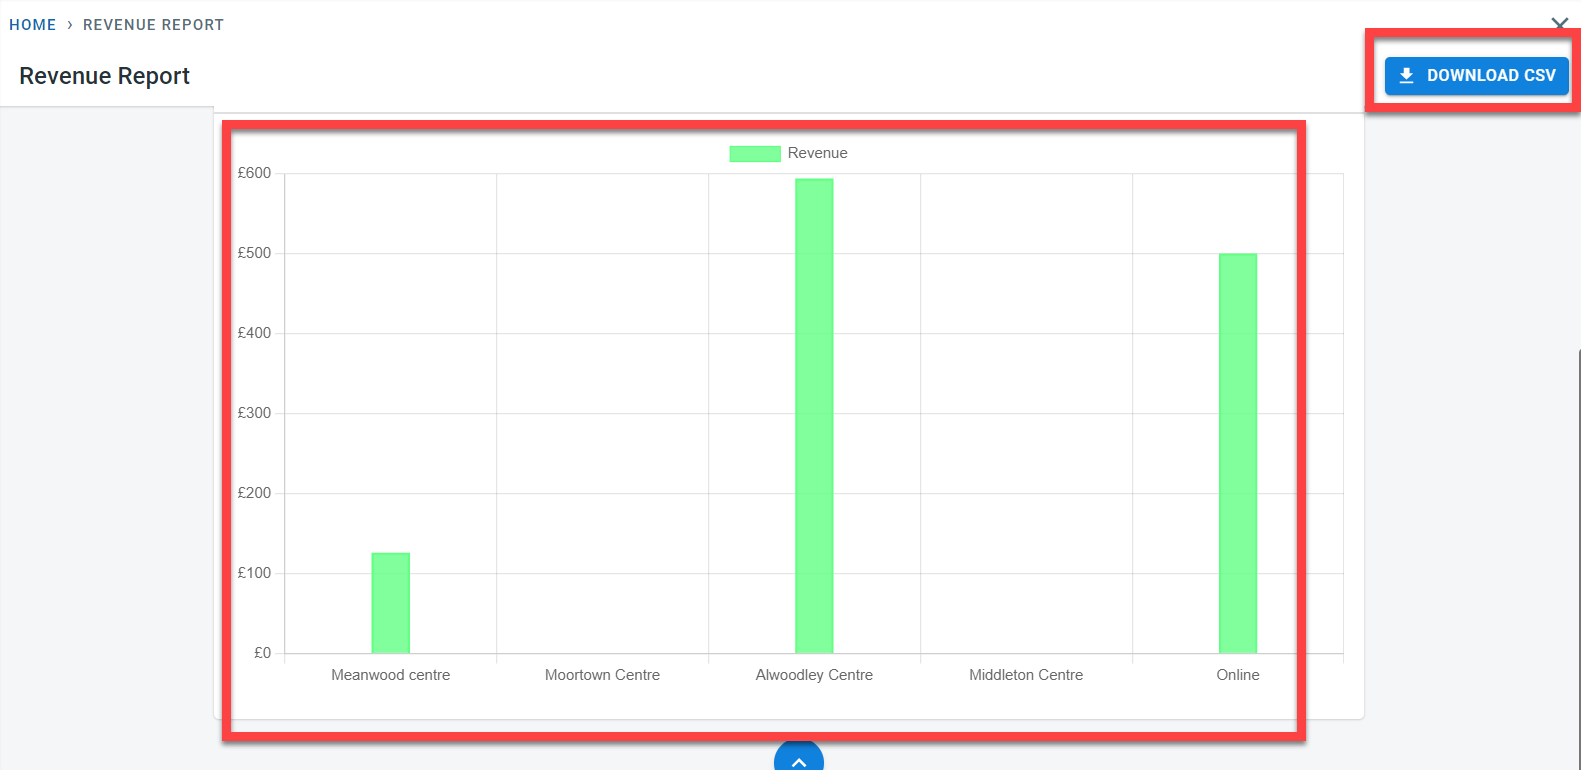Click the Online axis label
Viewport: 1581px width, 770px height.
[x=1237, y=675]
